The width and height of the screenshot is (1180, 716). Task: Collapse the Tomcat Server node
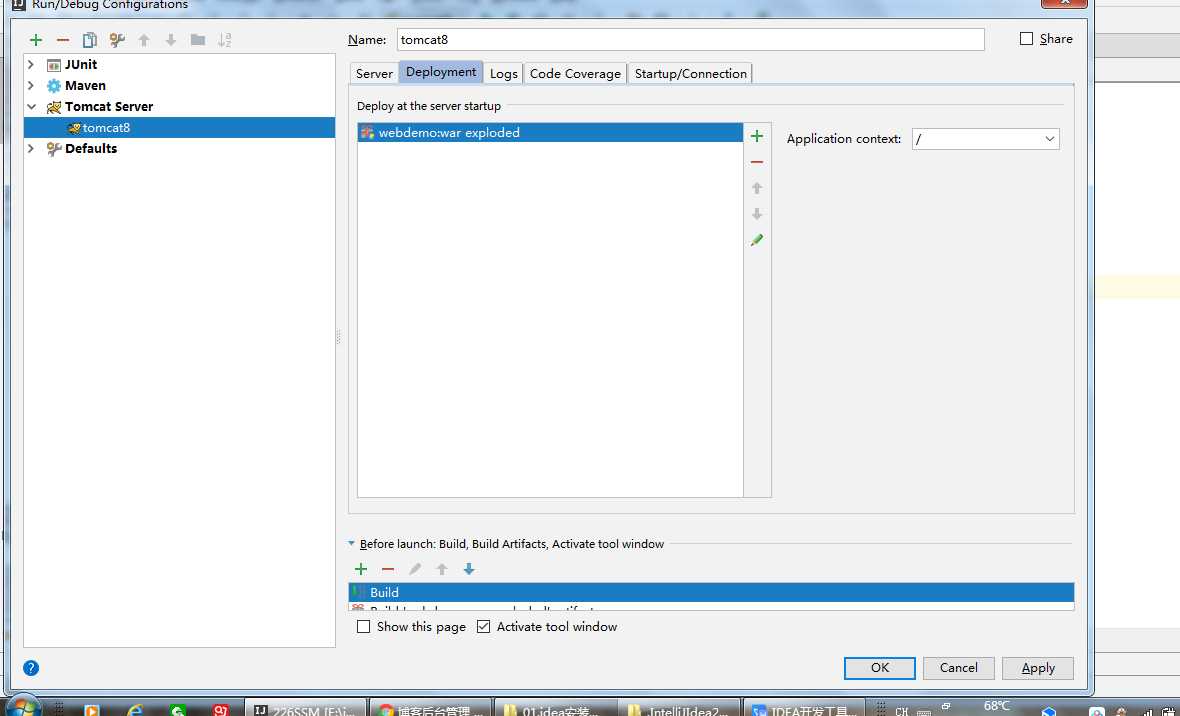(x=31, y=107)
